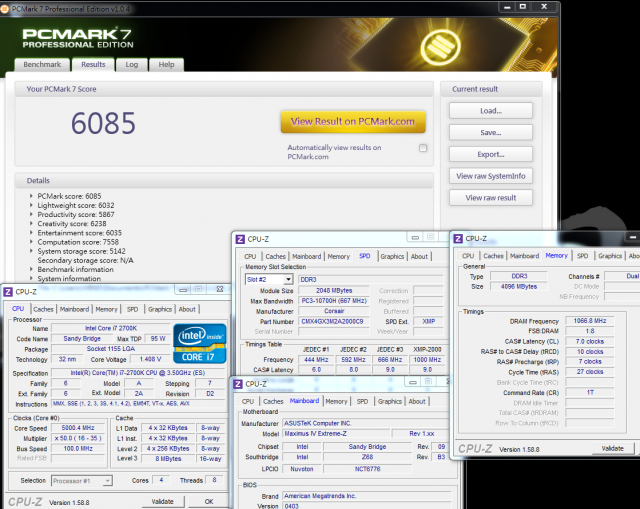Viewport: 640px width, 509px height.
Task: Click the Save... button
Action: (491, 133)
